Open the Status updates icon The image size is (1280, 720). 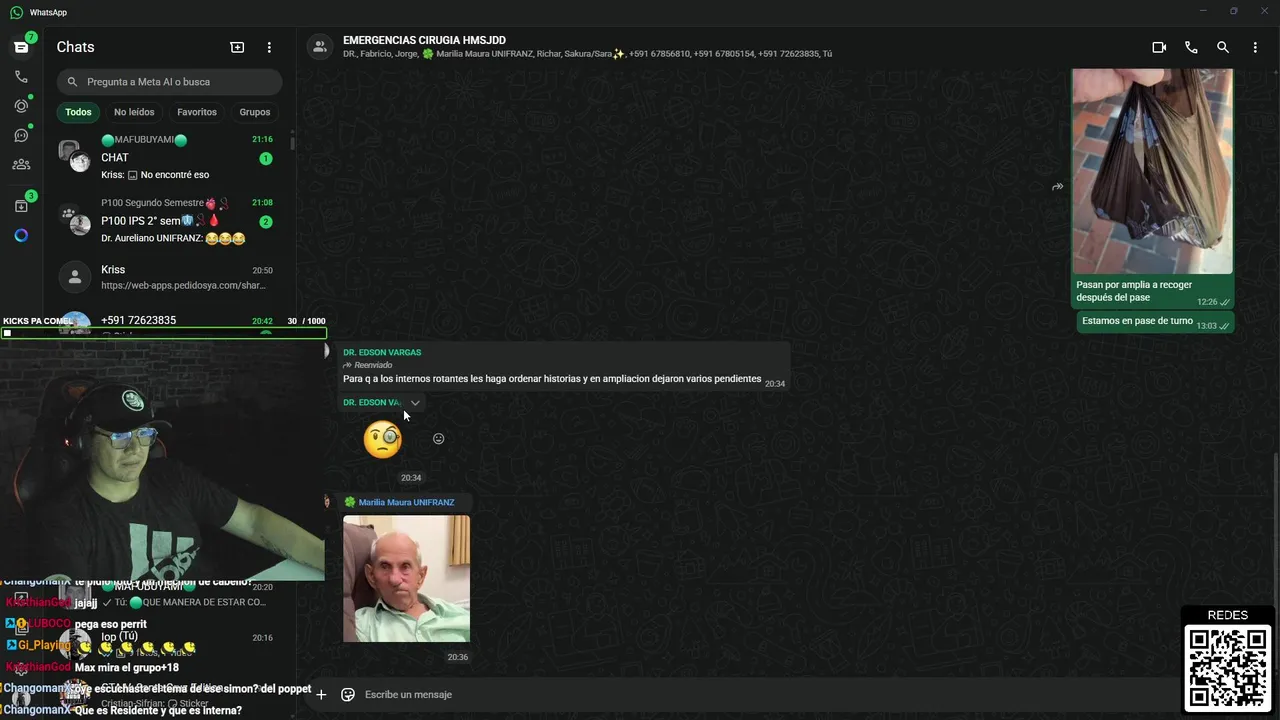pyautogui.click(x=21, y=106)
